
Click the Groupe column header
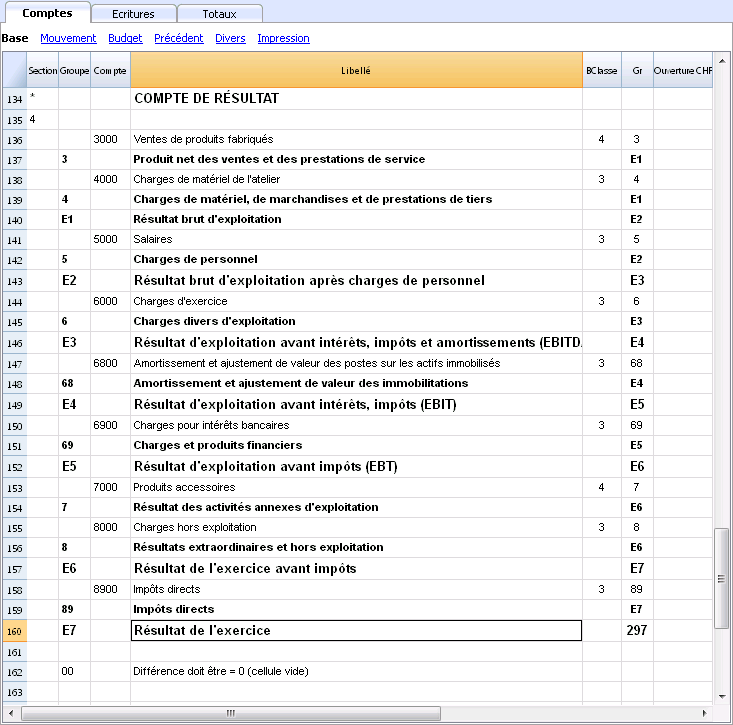coord(74,70)
